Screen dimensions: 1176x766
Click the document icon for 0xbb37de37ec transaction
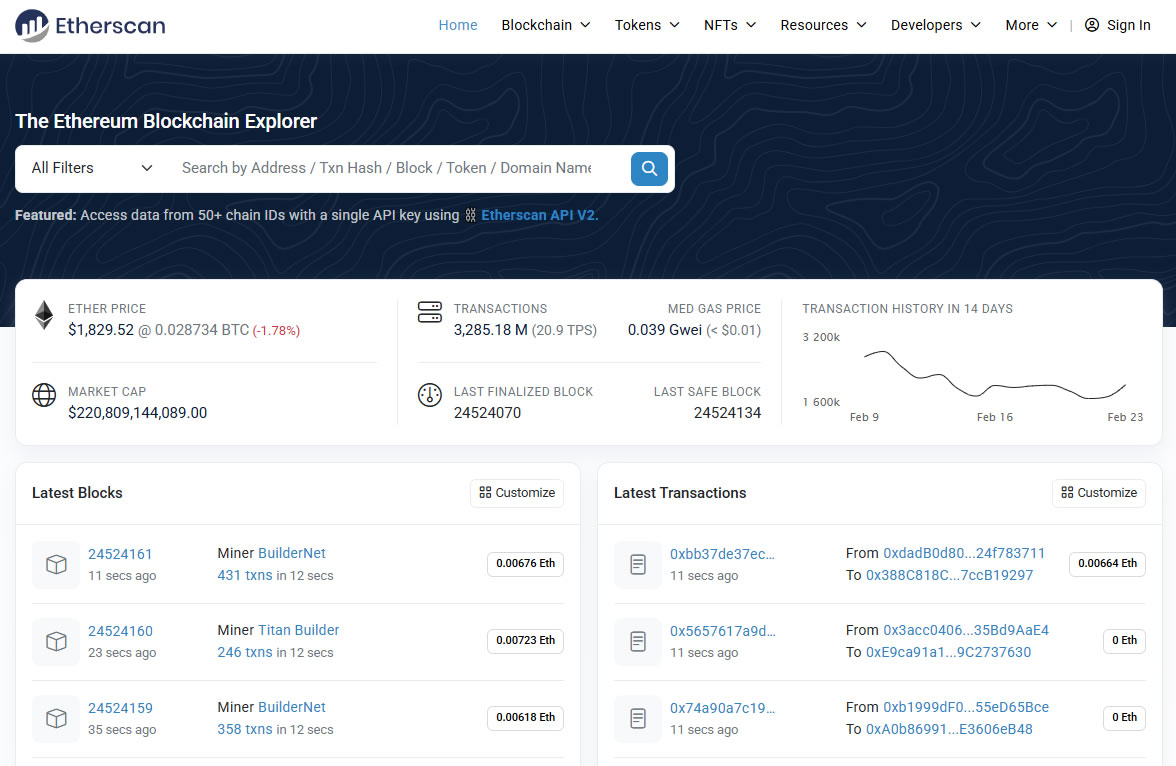click(x=638, y=564)
